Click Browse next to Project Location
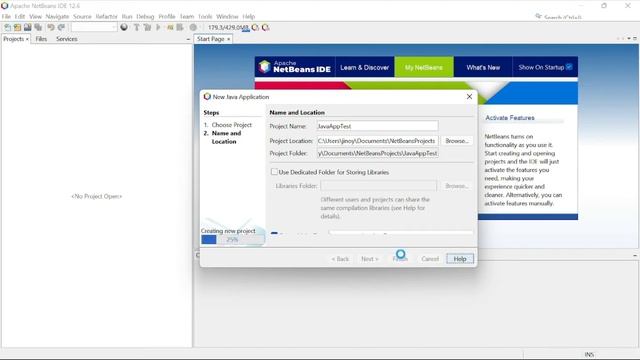The height and width of the screenshot is (360, 640). [457, 141]
